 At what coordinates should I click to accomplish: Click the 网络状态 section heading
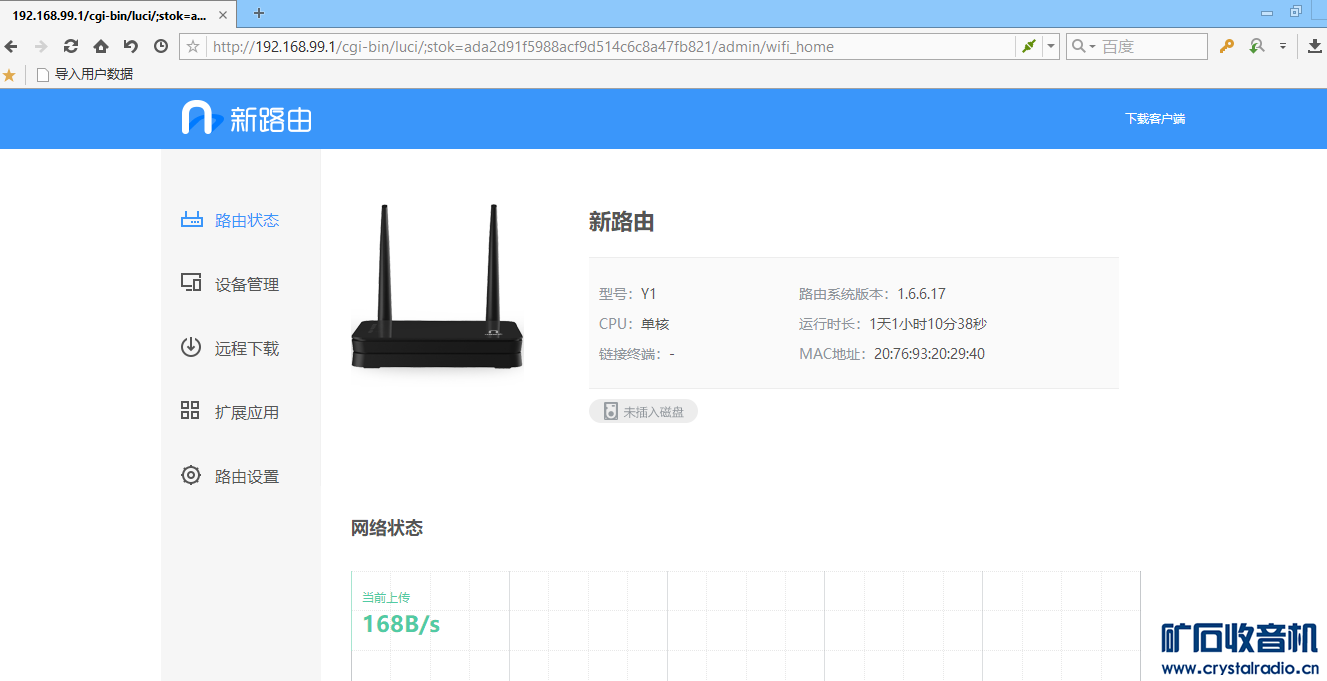[387, 528]
